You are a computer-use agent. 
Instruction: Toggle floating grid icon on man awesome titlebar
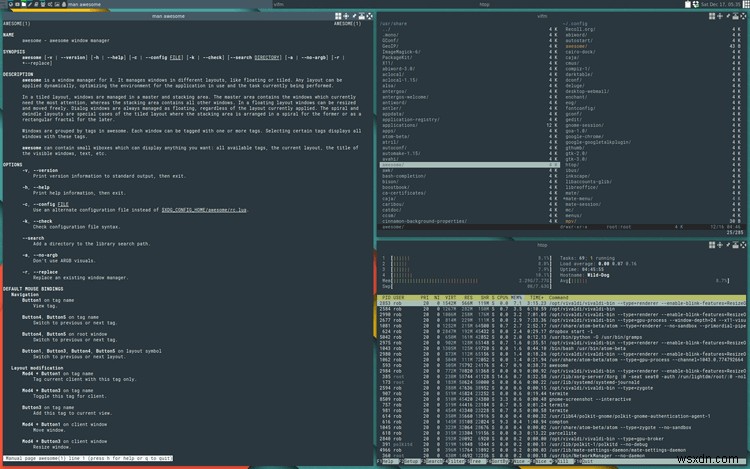[338, 16]
